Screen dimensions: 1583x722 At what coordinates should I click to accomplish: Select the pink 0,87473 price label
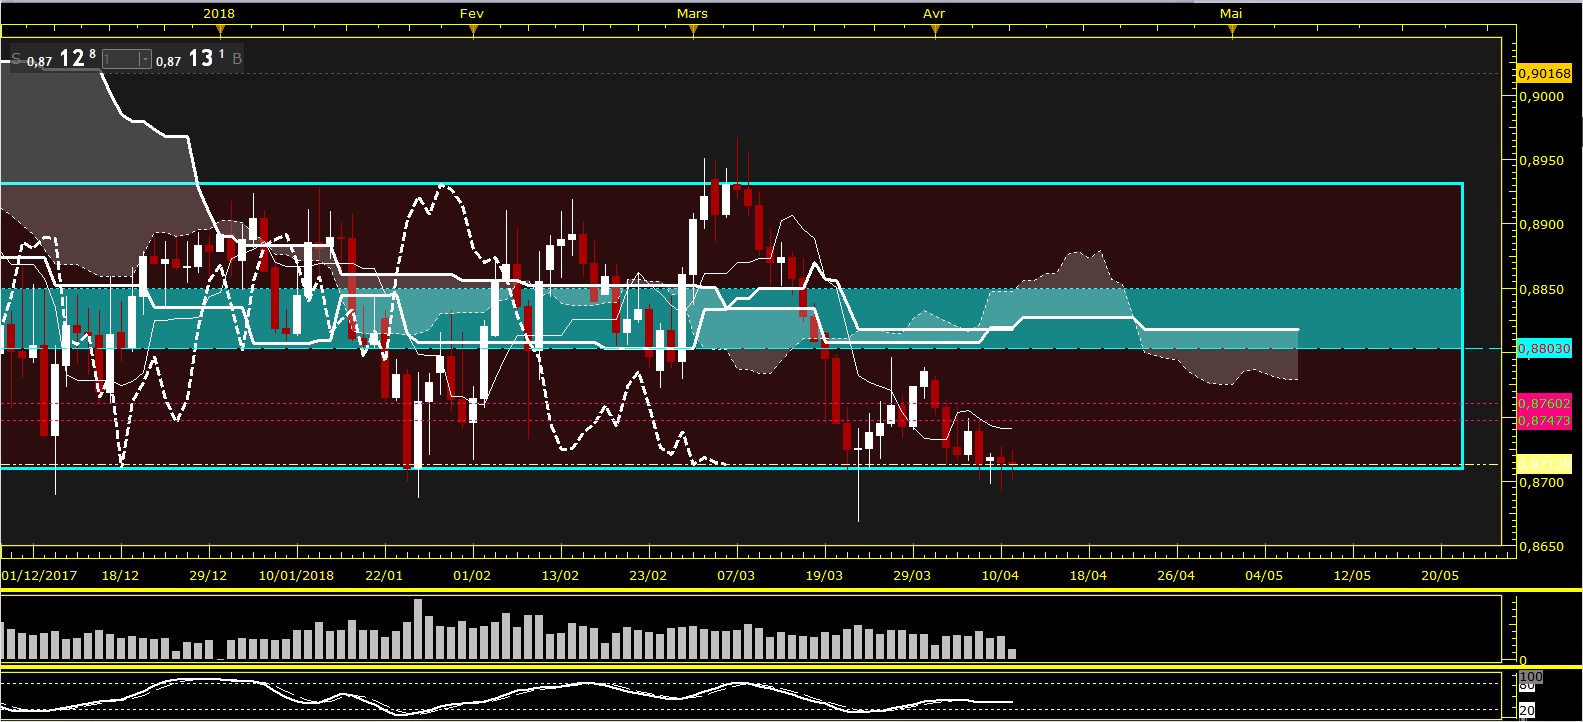1544,420
